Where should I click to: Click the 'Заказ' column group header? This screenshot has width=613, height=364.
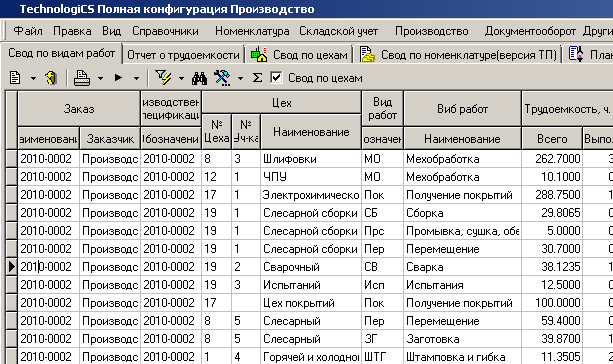tap(79, 109)
